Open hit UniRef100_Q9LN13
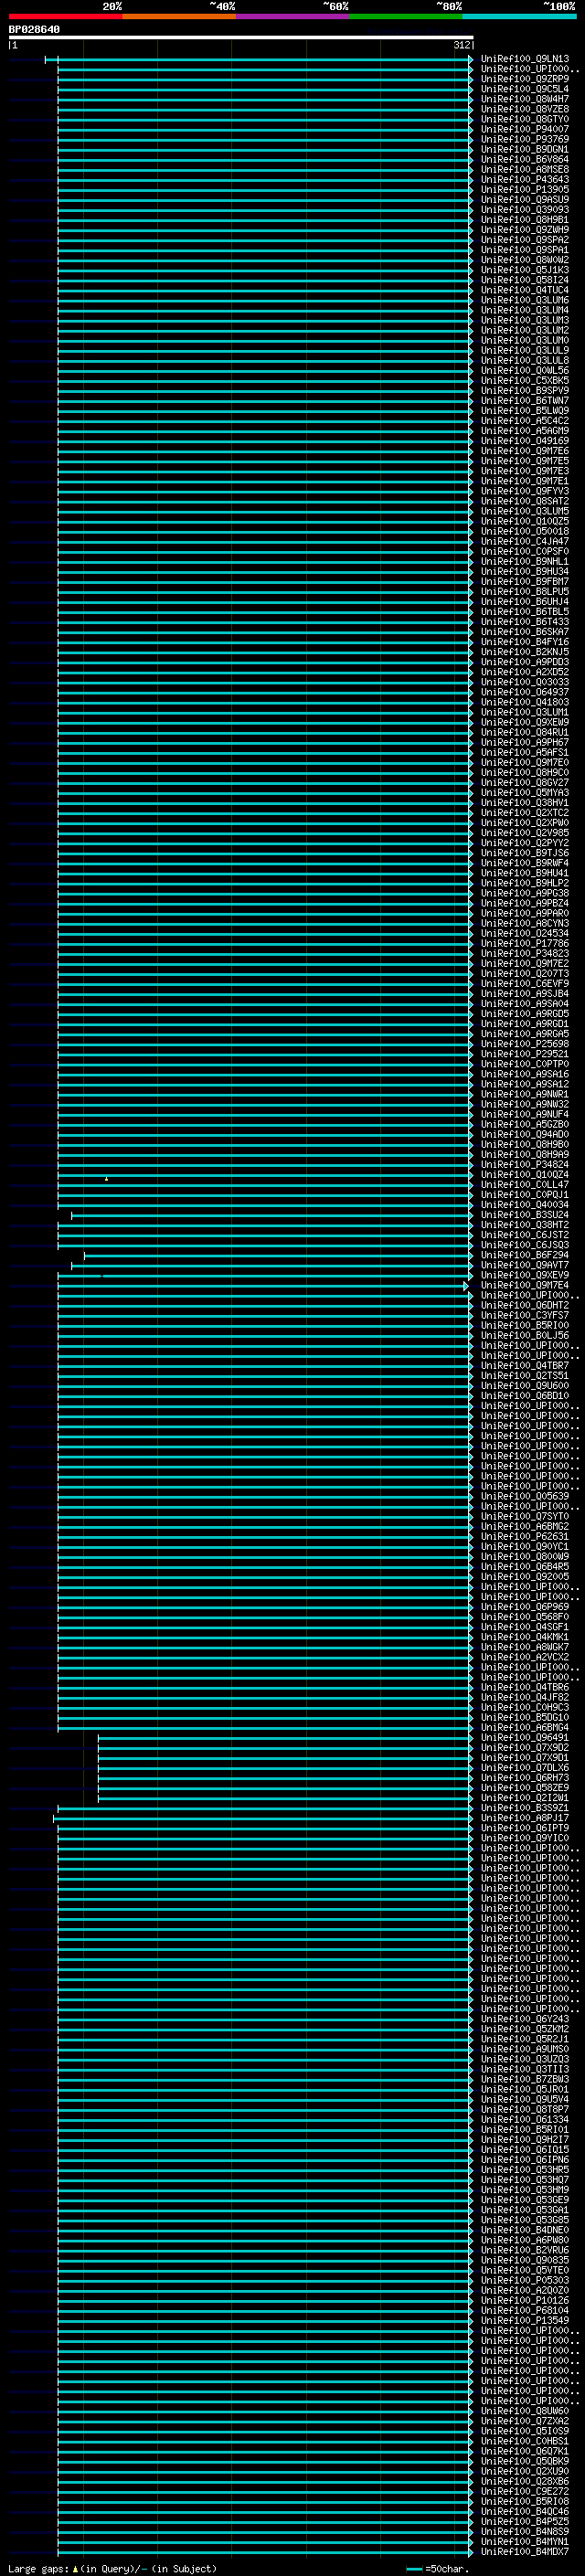 (x=524, y=59)
